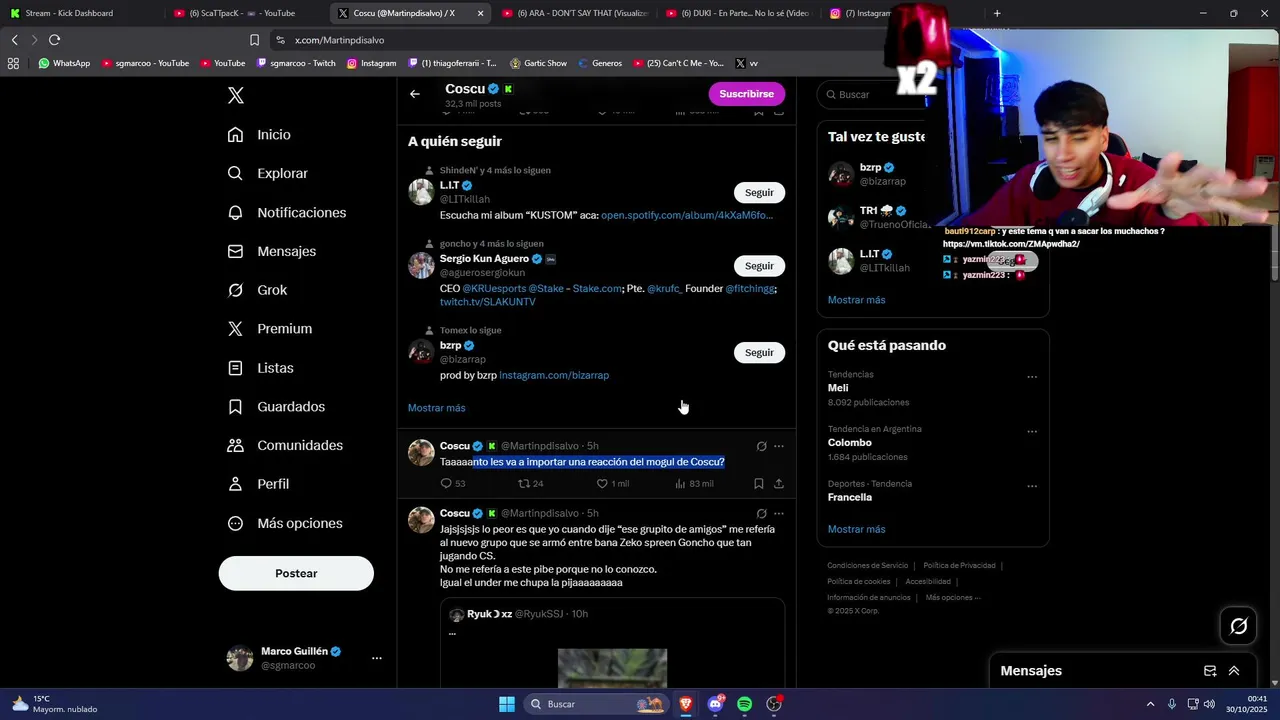Open Spotify from the taskbar
Image resolution: width=1280 pixels, height=720 pixels.
pos(744,704)
